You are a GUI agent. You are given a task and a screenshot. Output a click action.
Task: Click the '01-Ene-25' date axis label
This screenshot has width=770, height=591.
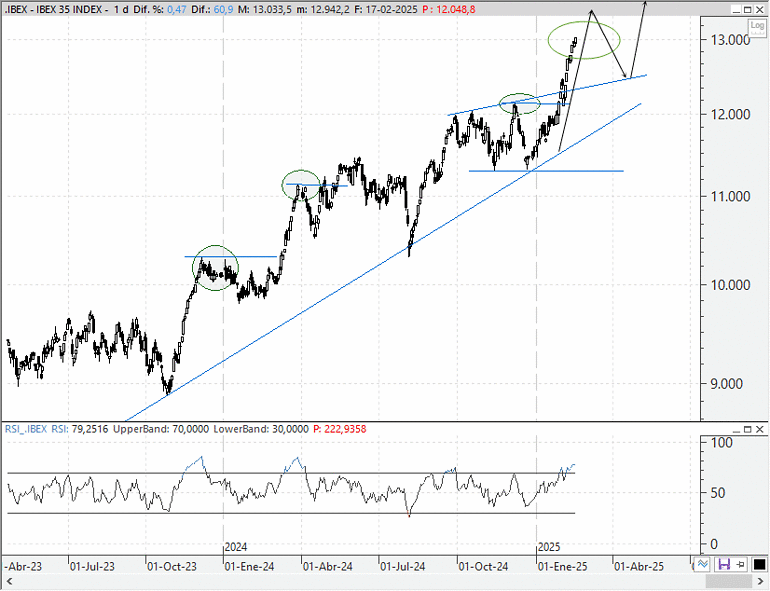[563, 566]
